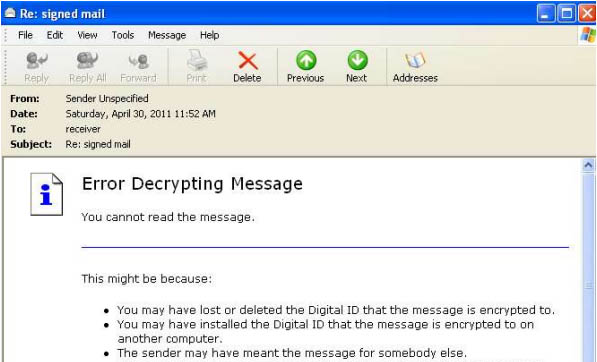The image size is (597, 362).
Task: Go to the Previous message
Action: coord(306,60)
